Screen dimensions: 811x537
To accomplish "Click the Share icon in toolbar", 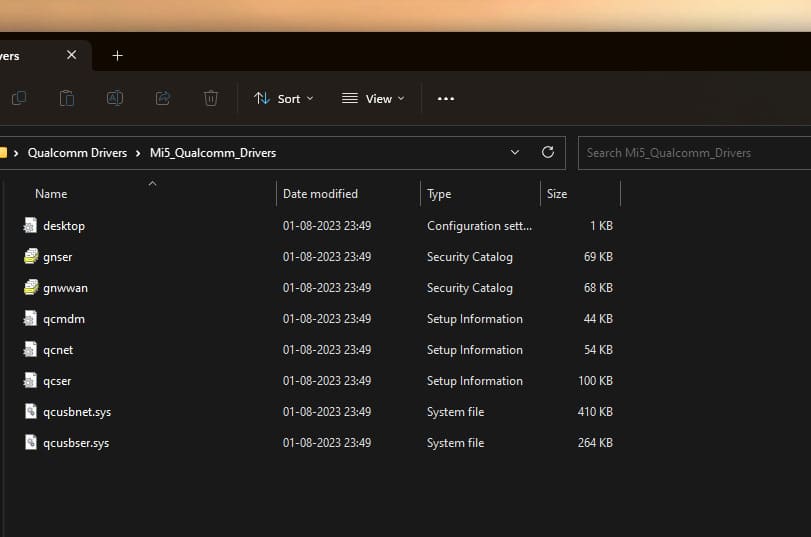I will click(163, 98).
